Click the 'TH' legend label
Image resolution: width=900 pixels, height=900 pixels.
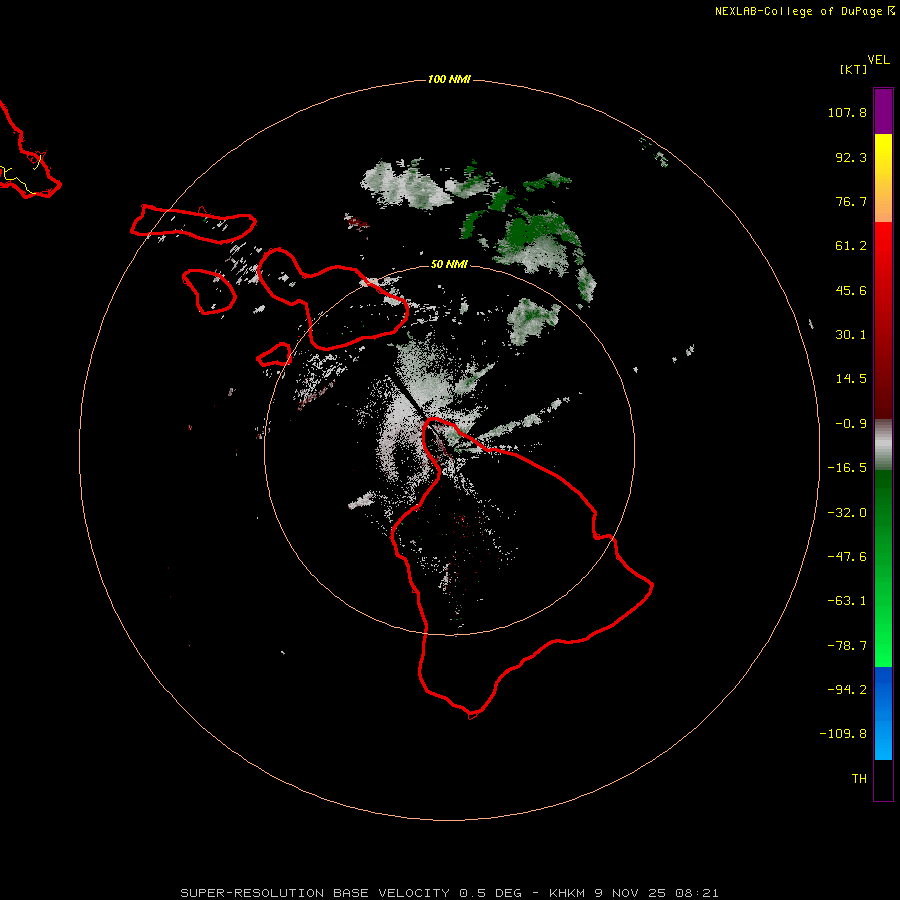[x=859, y=778]
